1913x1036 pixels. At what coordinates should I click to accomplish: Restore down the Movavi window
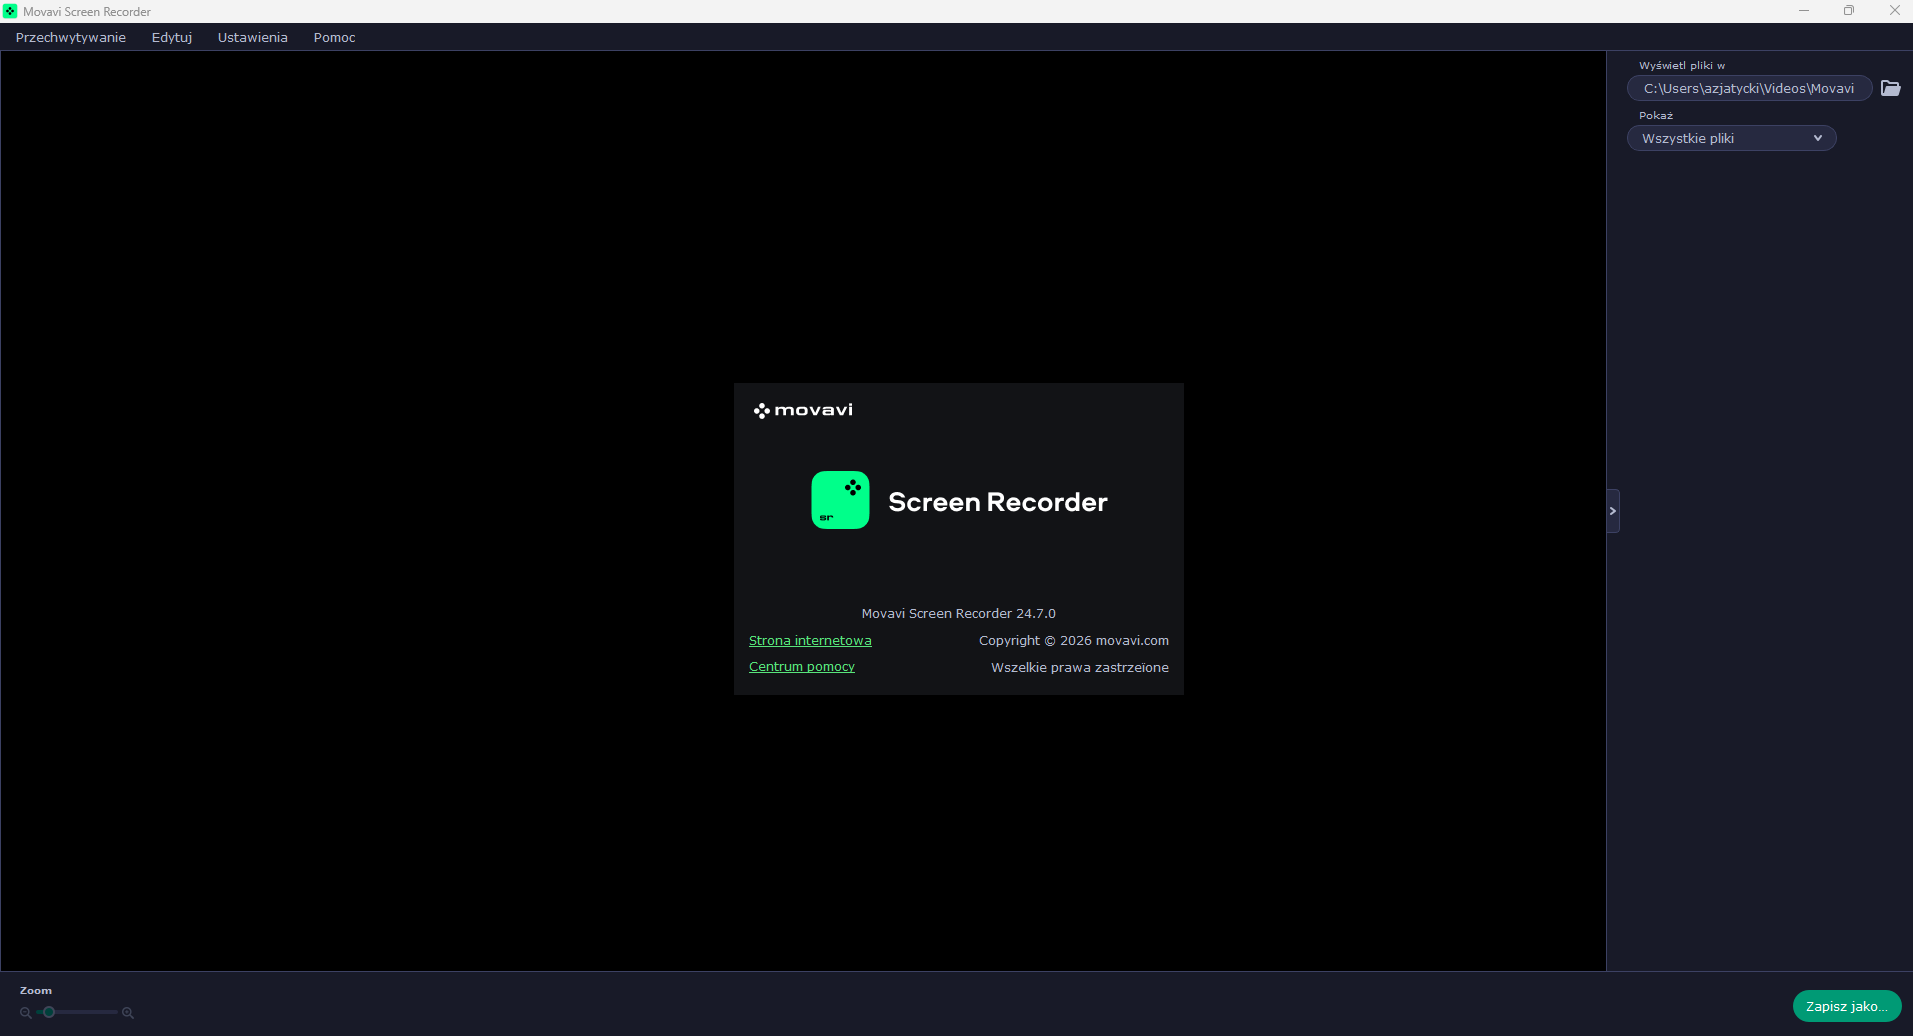pos(1849,11)
